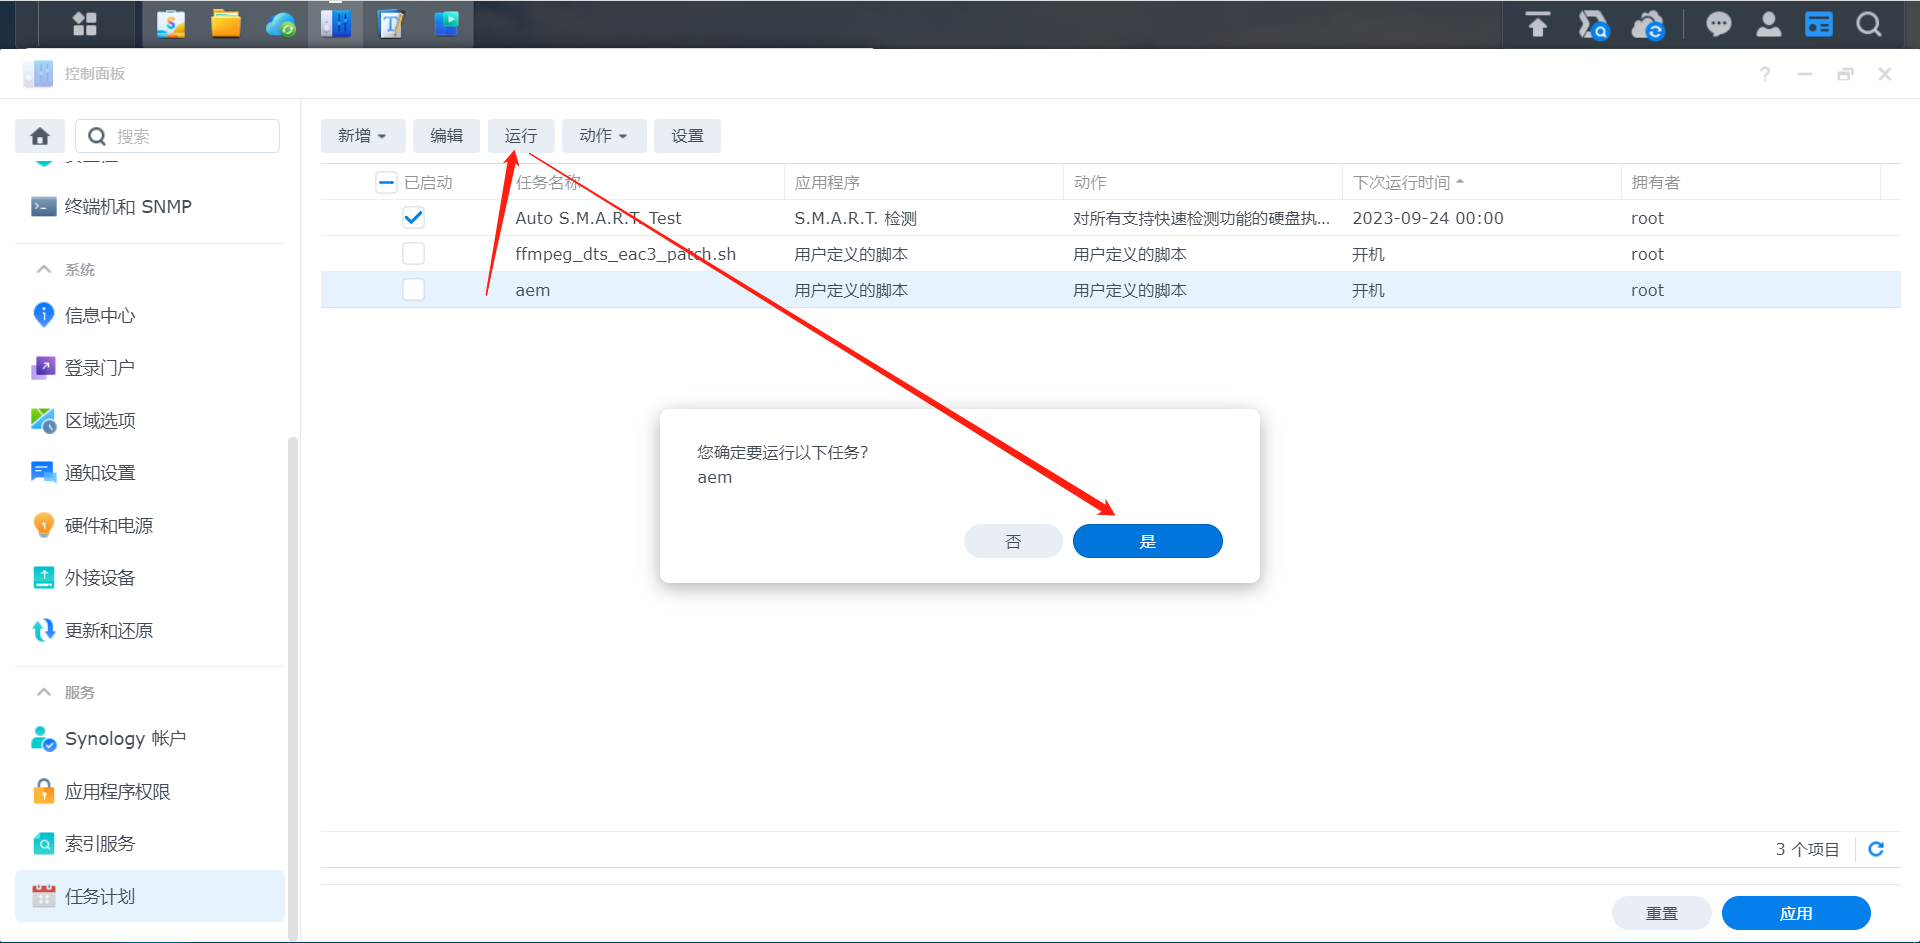The height and width of the screenshot is (943, 1920).
Task: Click the 运行 (Run) toolbar button
Action: click(521, 136)
